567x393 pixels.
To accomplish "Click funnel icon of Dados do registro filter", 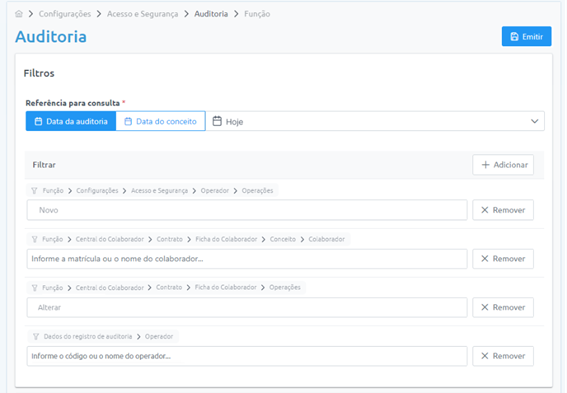I will pos(36,337).
